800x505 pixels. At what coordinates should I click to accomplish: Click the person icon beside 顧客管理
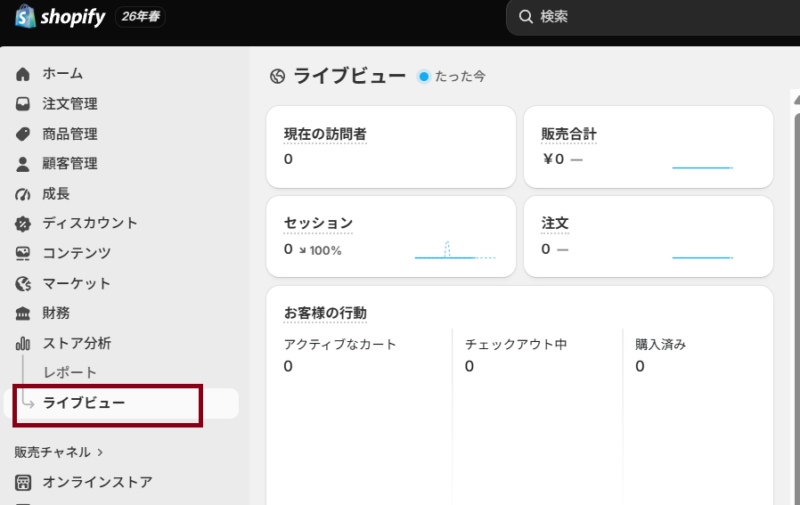(x=23, y=164)
